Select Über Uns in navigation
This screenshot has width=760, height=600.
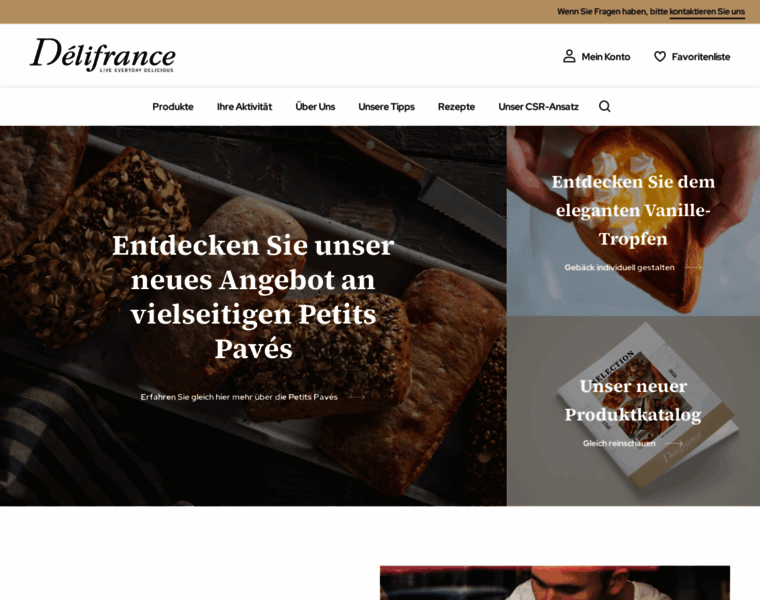[315, 107]
